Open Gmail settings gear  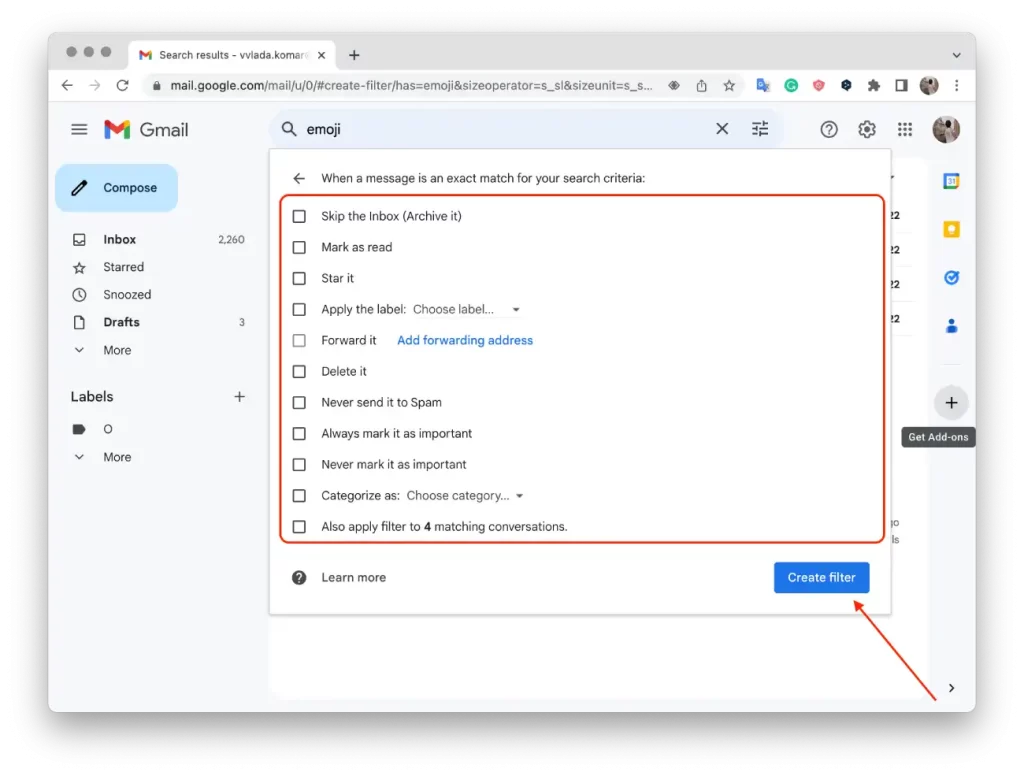click(867, 129)
